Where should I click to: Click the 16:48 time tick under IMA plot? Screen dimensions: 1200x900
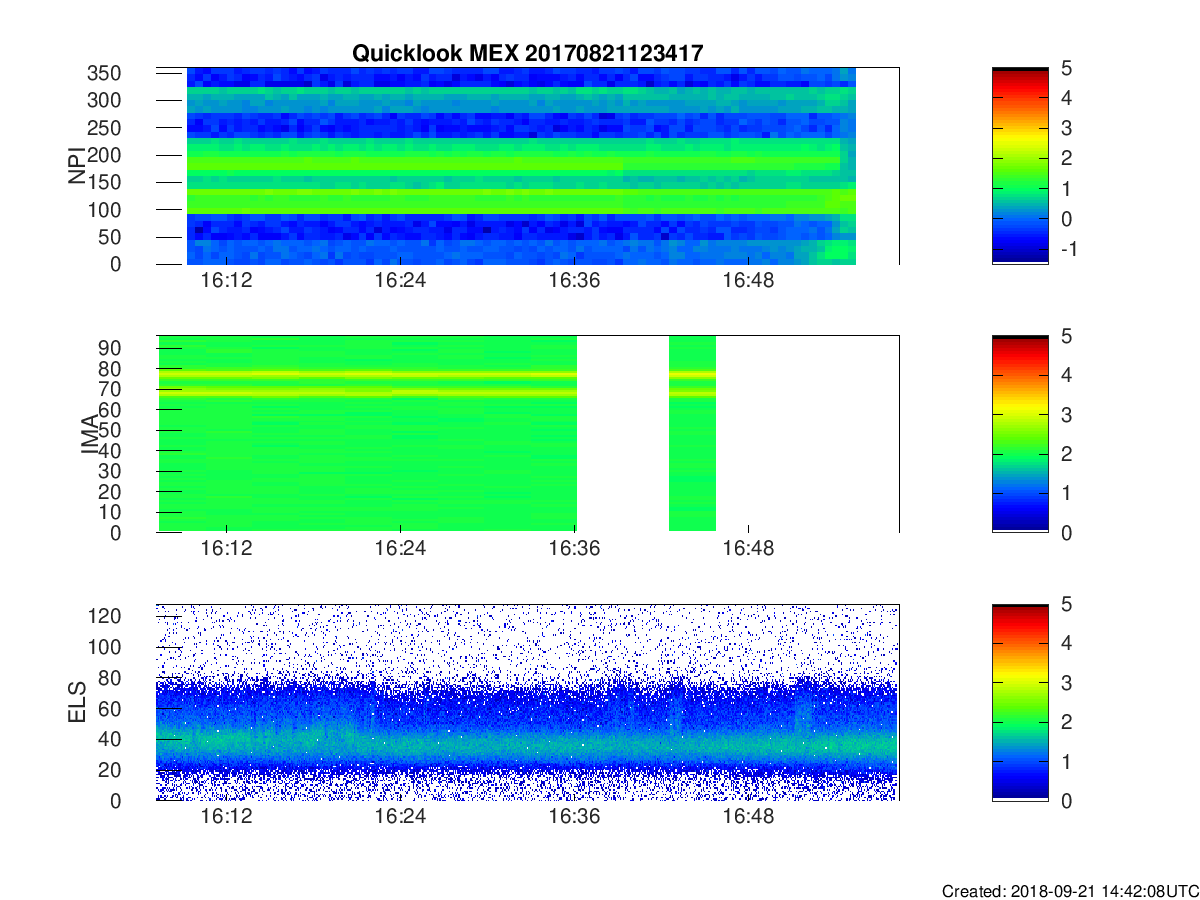coord(749,549)
